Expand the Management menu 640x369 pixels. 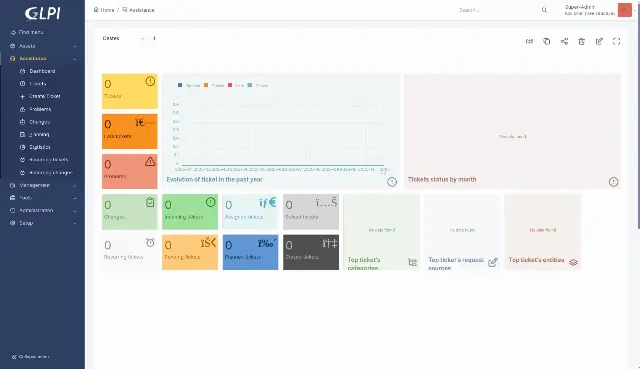tap(42, 185)
